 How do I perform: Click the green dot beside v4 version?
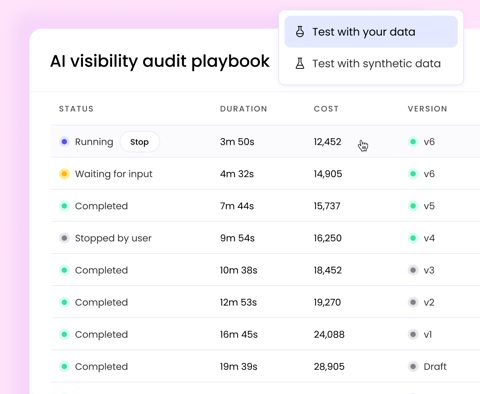point(413,238)
